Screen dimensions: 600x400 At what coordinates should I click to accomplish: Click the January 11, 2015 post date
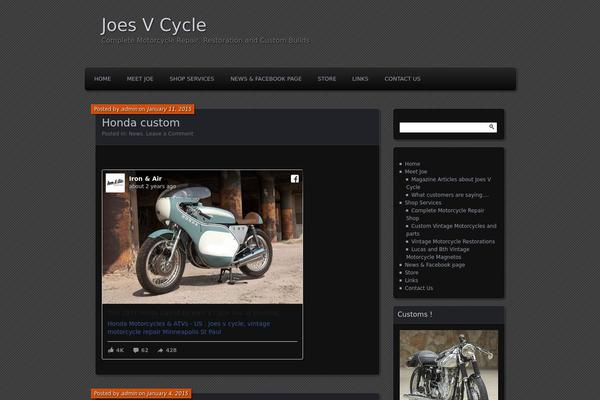click(169, 109)
